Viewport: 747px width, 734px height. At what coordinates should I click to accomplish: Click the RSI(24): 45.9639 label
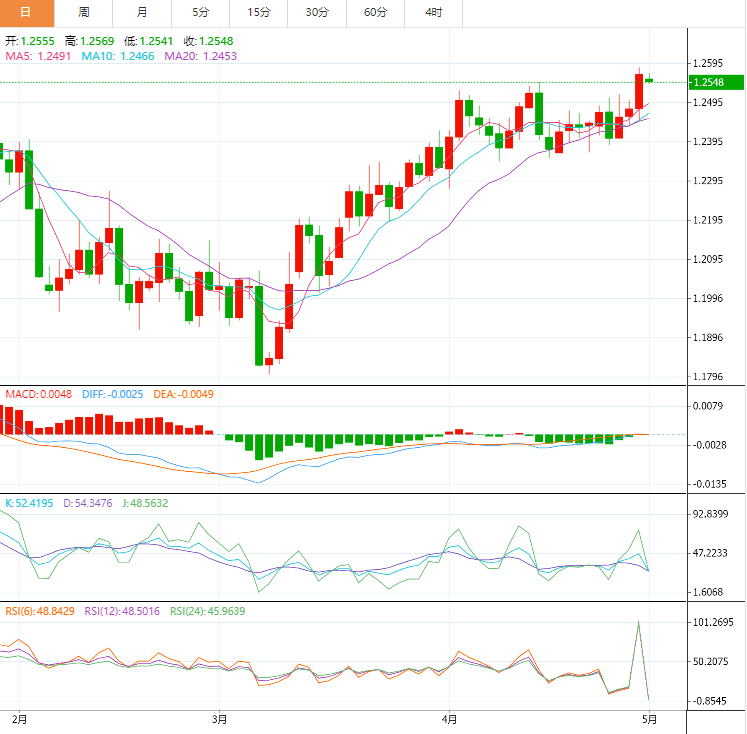(208, 611)
